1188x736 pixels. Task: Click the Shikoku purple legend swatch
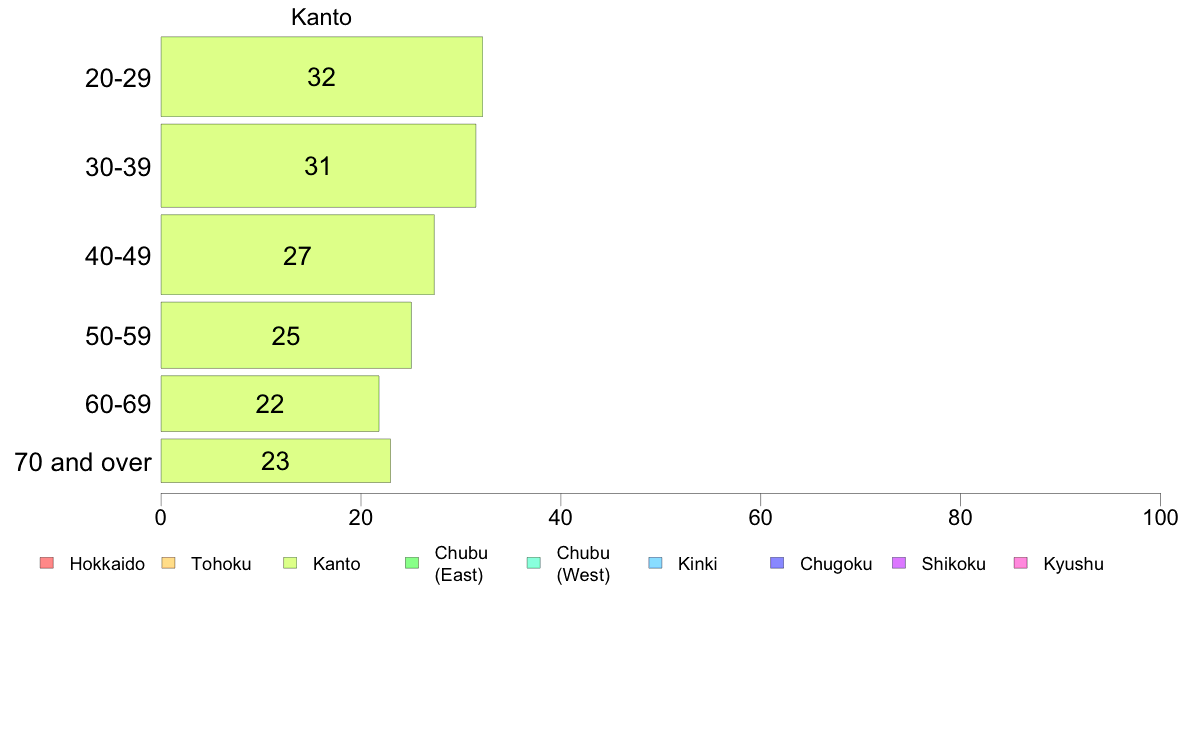coord(899,563)
